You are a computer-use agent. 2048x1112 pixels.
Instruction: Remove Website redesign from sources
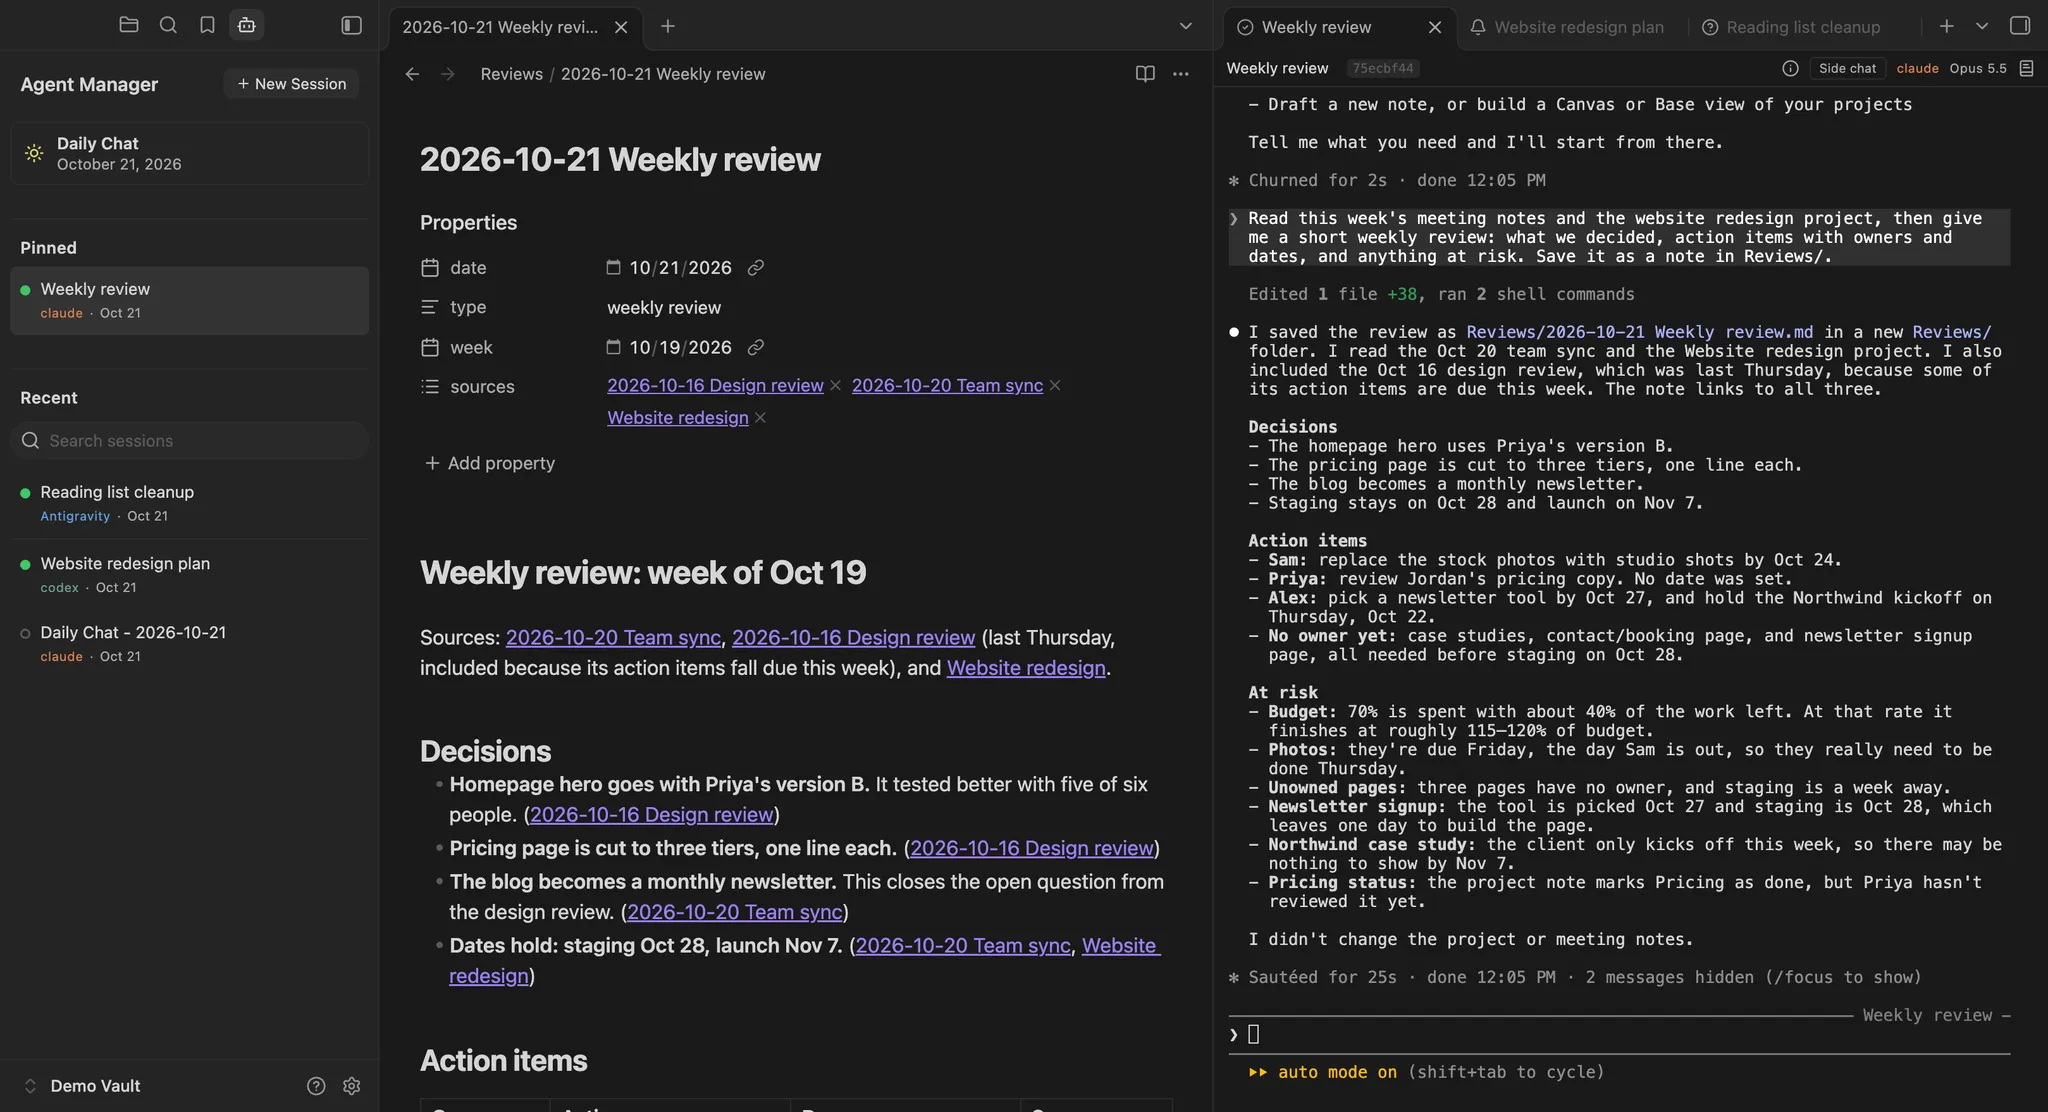760,418
